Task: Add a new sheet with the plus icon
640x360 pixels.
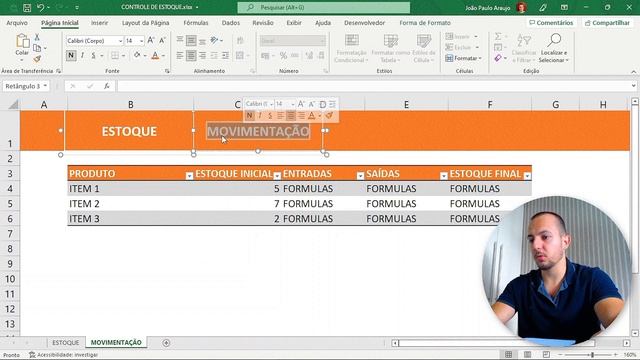Action: pyautogui.click(x=166, y=343)
